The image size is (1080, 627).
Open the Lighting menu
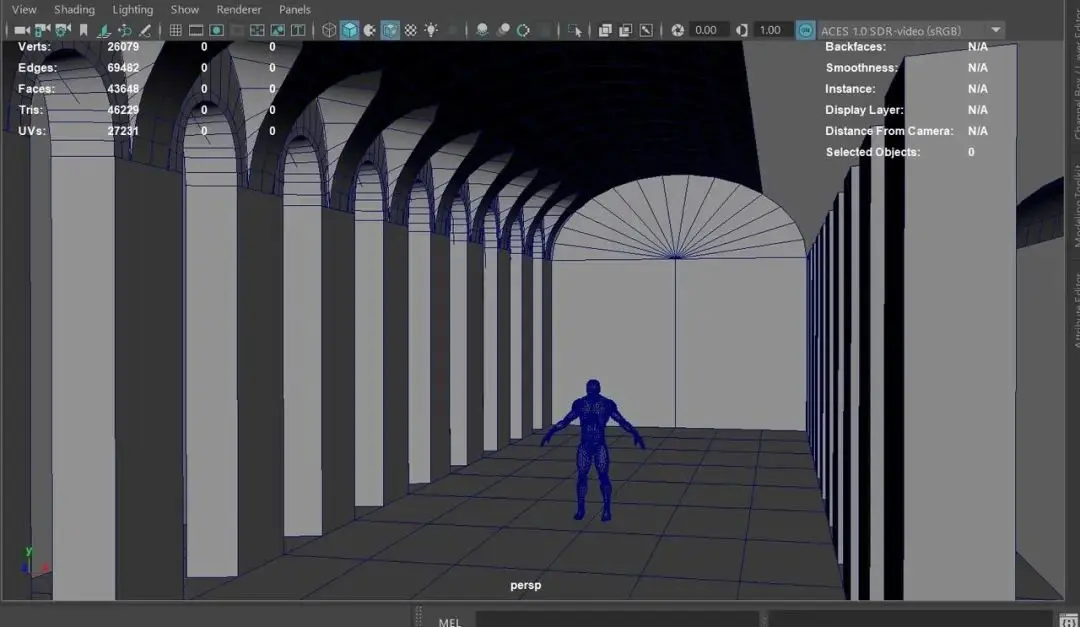coord(133,10)
